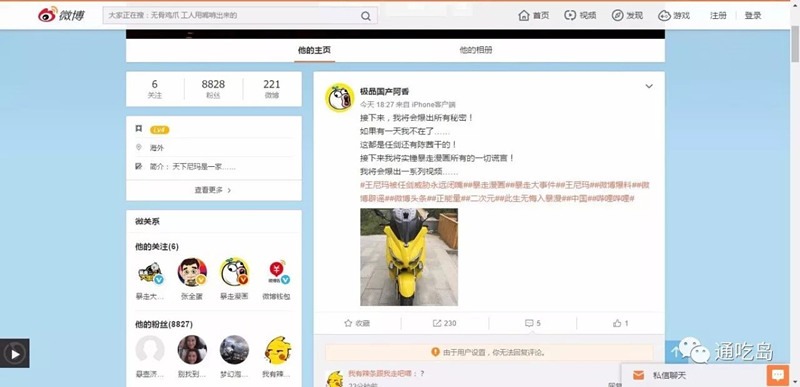The height and width of the screenshot is (387, 800).
Task: Open 游戏 games navigation item
Action: tap(674, 15)
